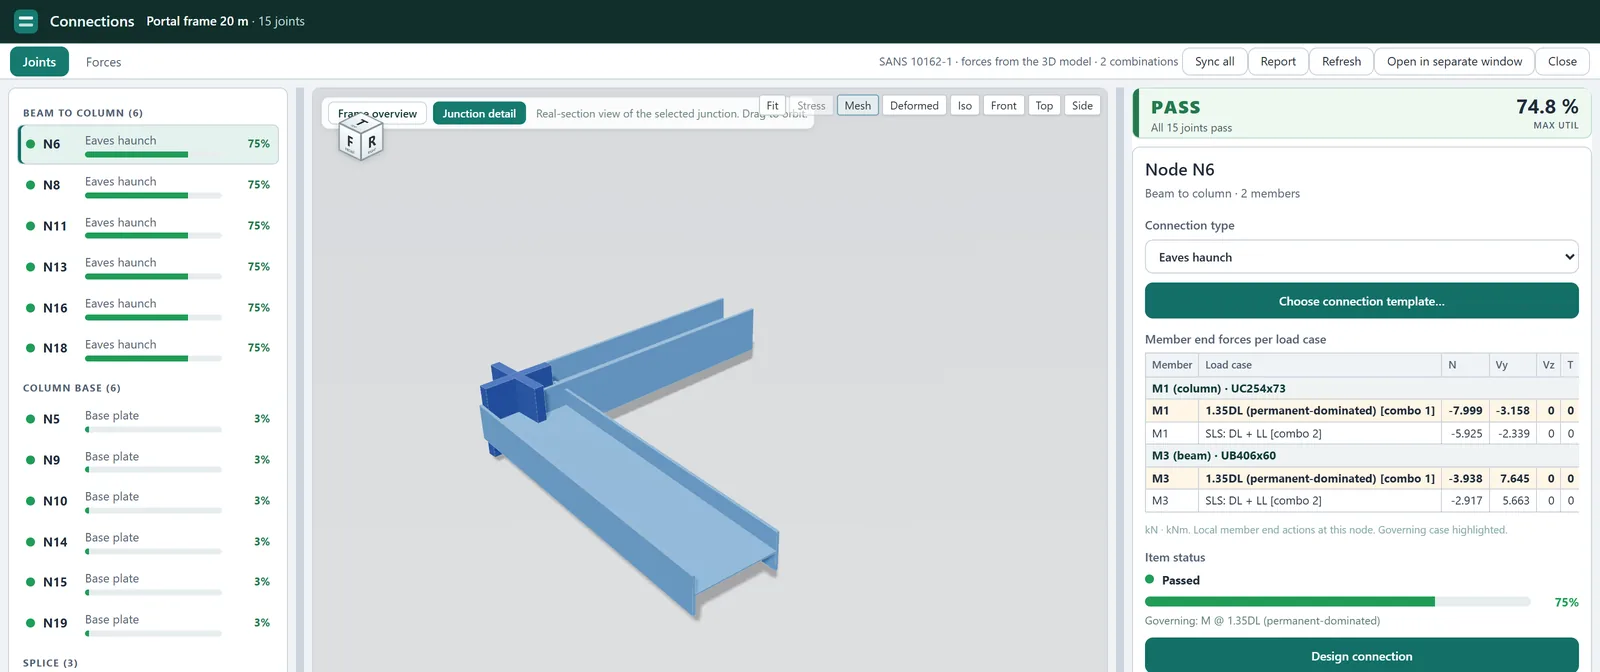The height and width of the screenshot is (672, 1600).
Task: Close the Connections panel
Action: click(1563, 62)
